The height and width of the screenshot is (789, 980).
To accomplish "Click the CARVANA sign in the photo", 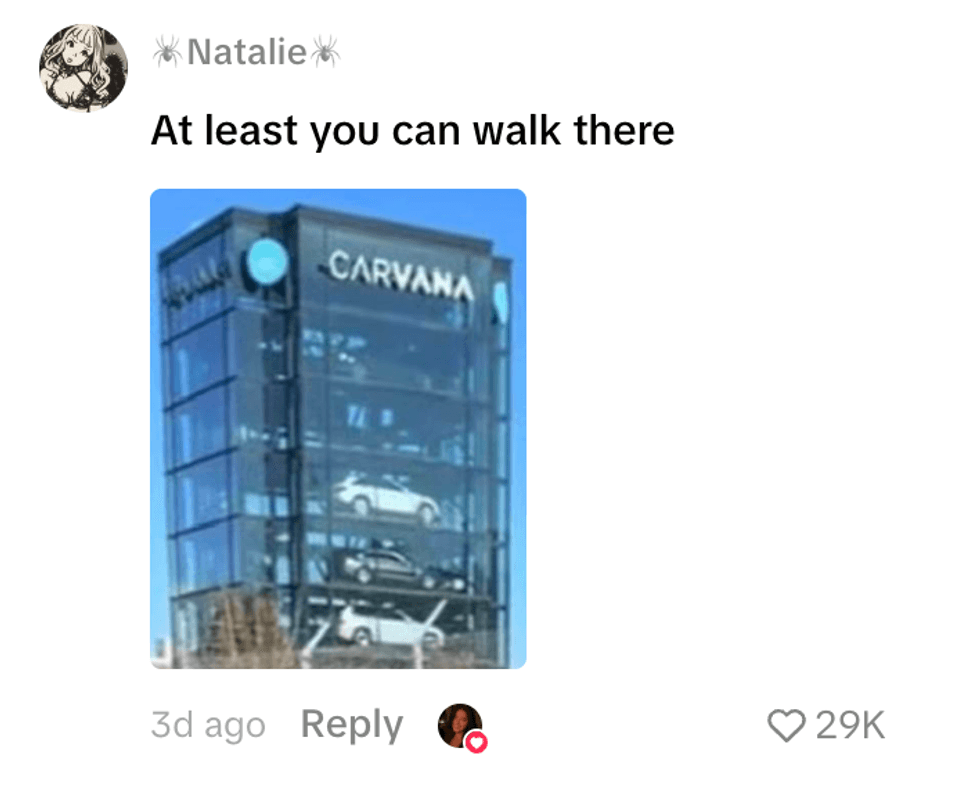I will pyautogui.click(x=400, y=276).
